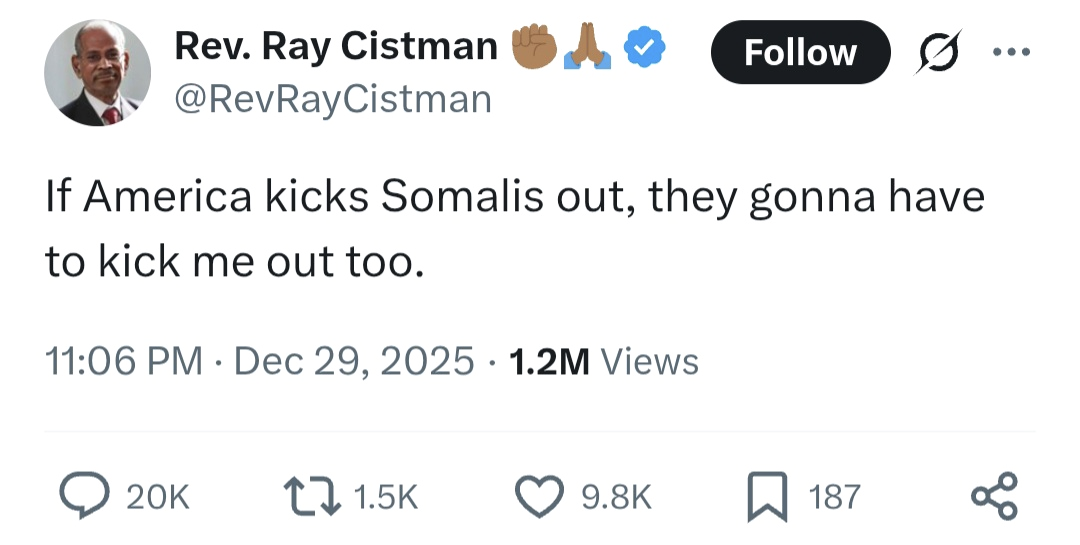Open the Rev. Ray Cistman display name
The width and height of the screenshot is (1080, 545).
[336, 46]
